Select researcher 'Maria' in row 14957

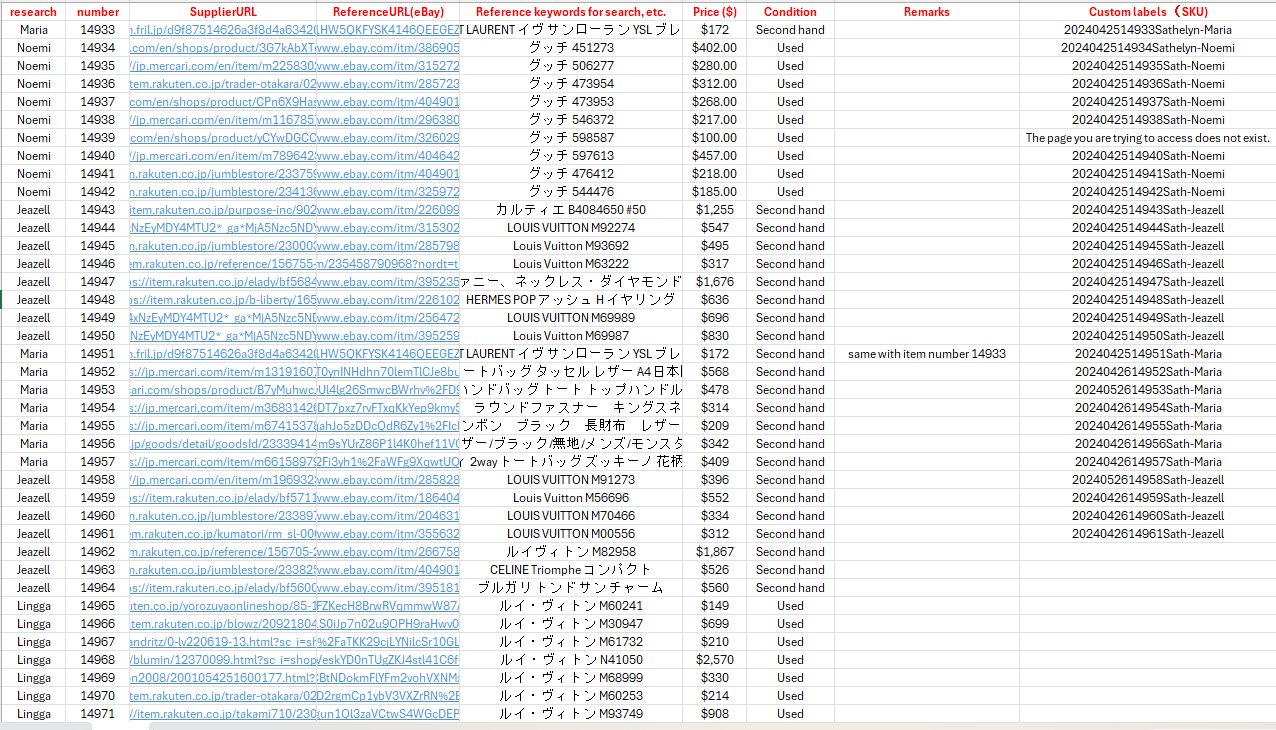pos(34,462)
